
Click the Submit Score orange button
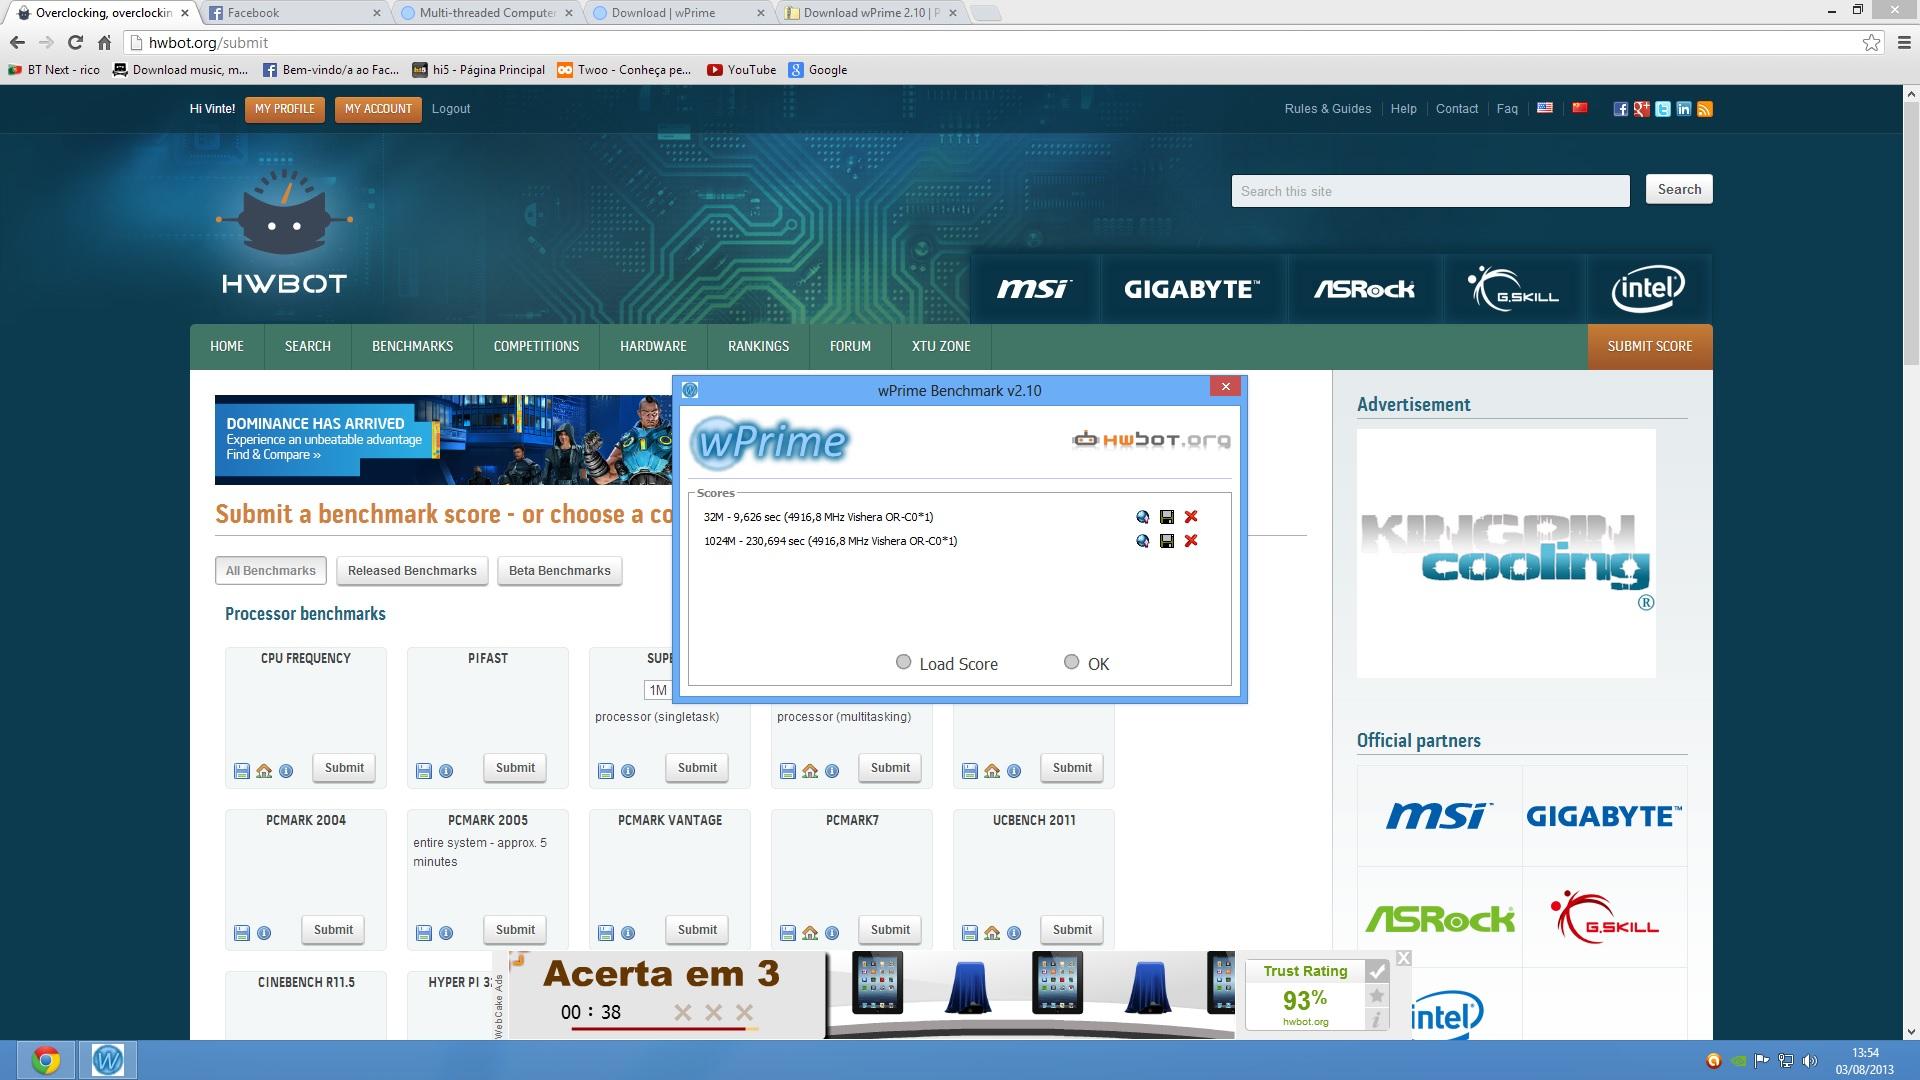(x=1650, y=346)
